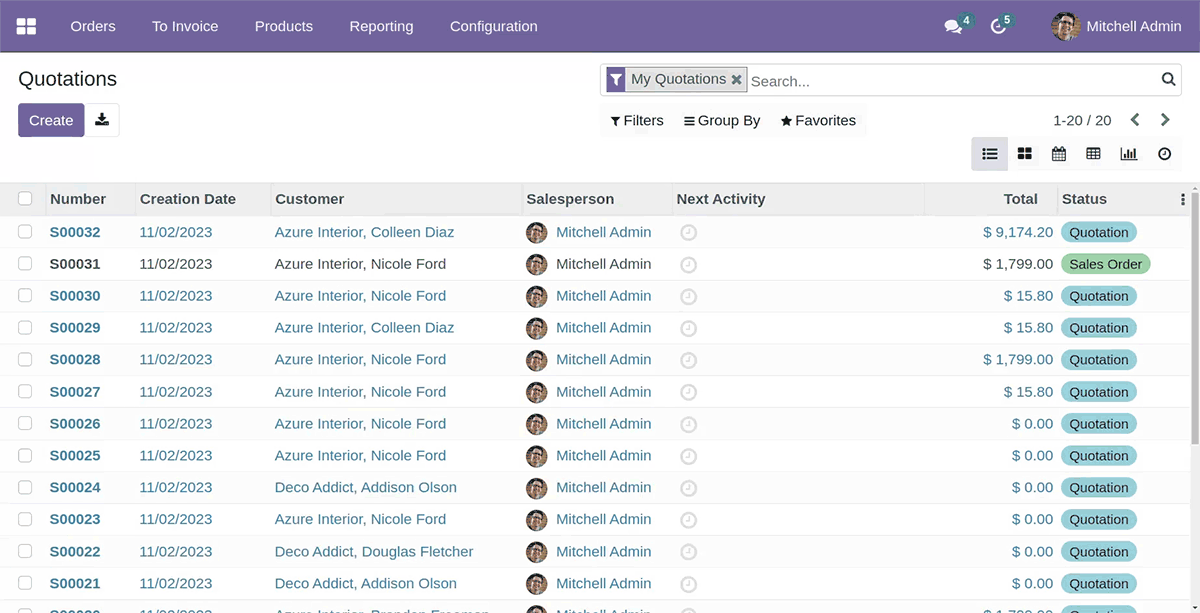1200x613 pixels.
Task: Click in the Search field
Action: click(950, 81)
